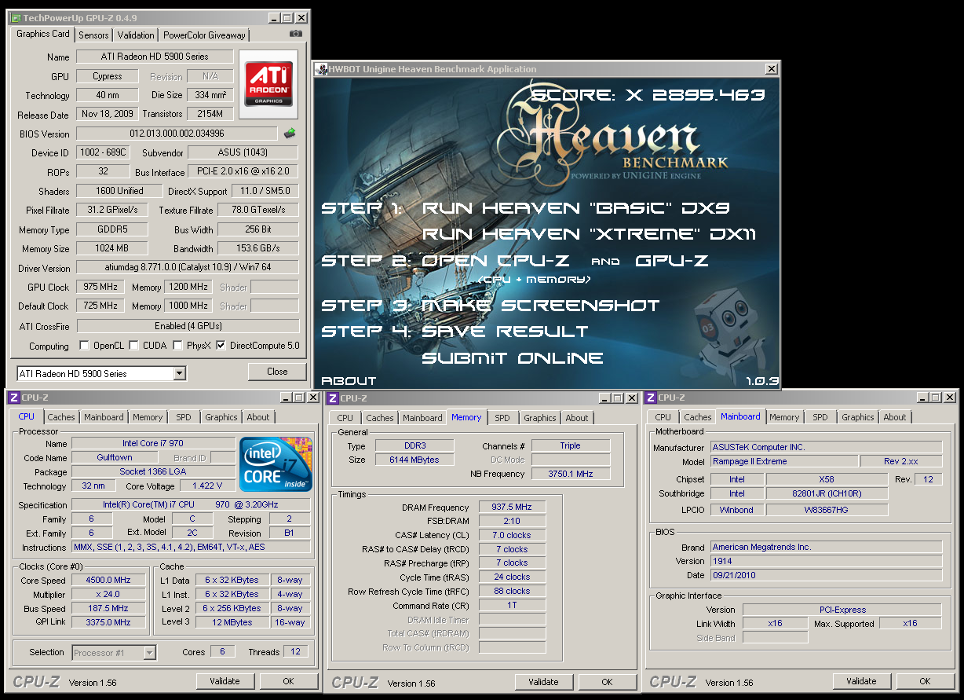The height and width of the screenshot is (700, 964).
Task: Click Step 4: Save Result
Action: coord(454,331)
